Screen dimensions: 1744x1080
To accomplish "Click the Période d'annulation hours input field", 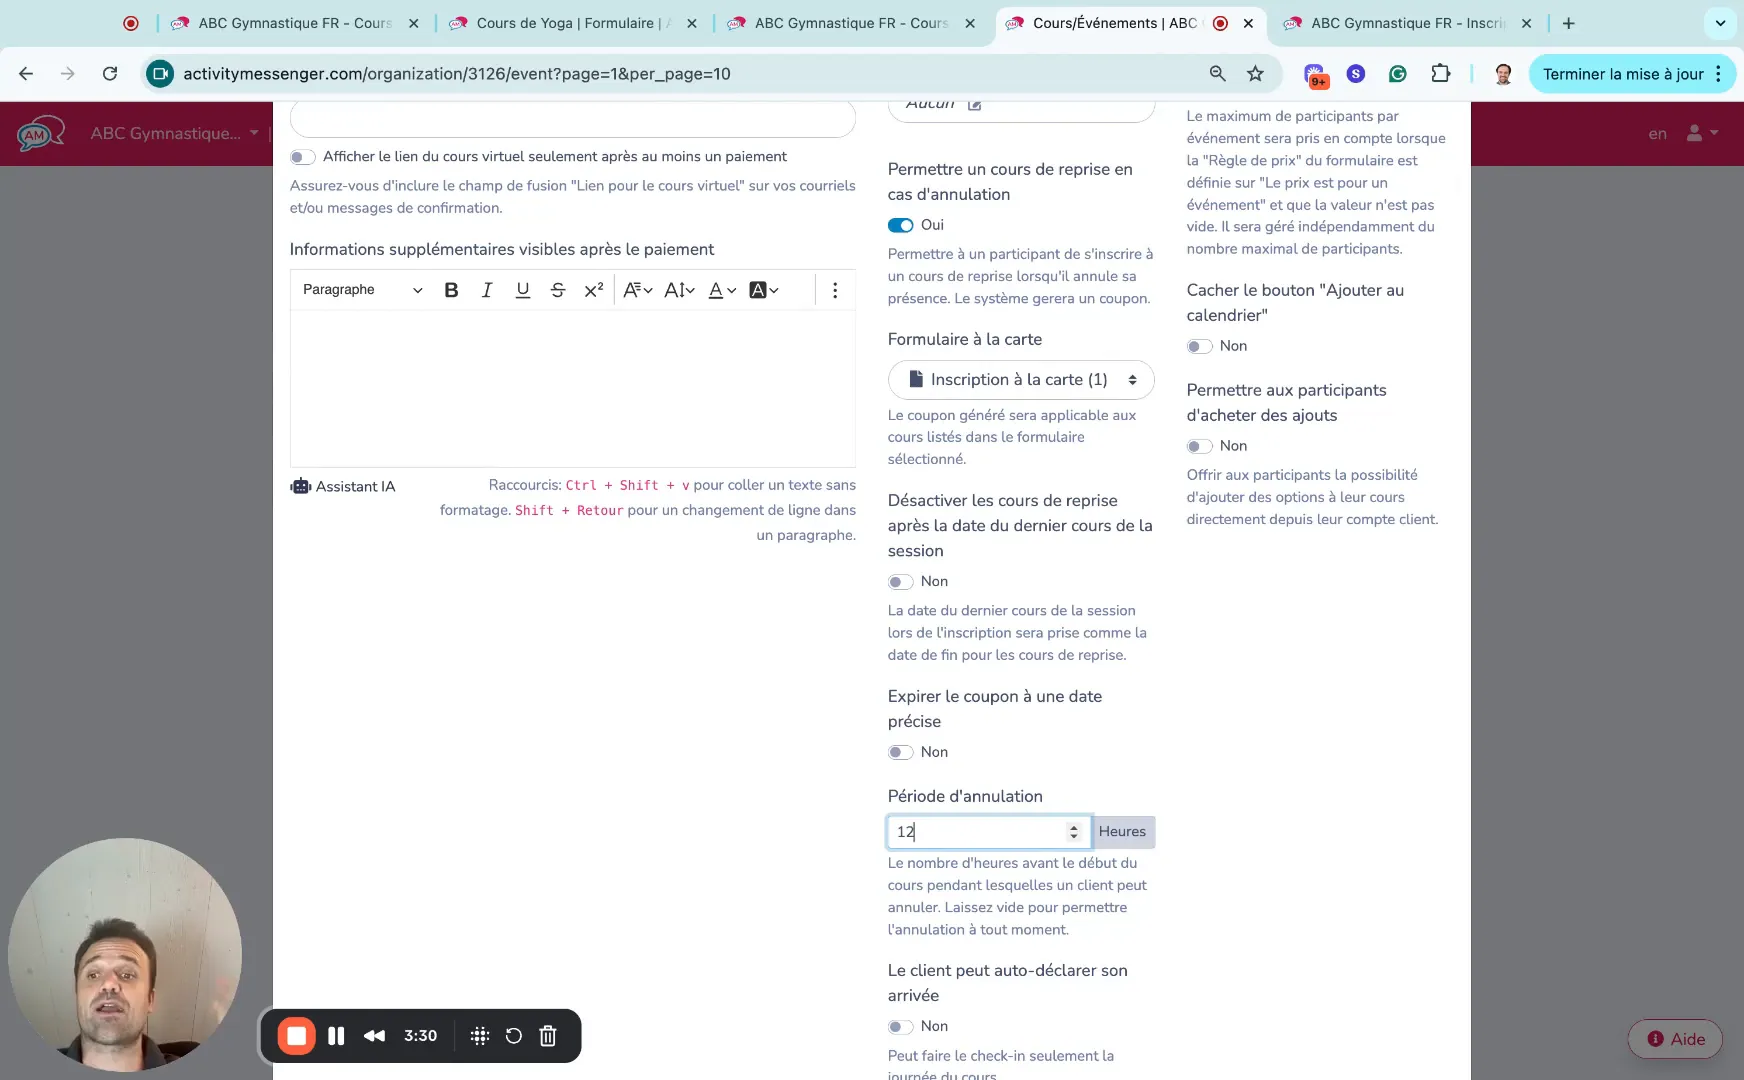I will click(975, 831).
